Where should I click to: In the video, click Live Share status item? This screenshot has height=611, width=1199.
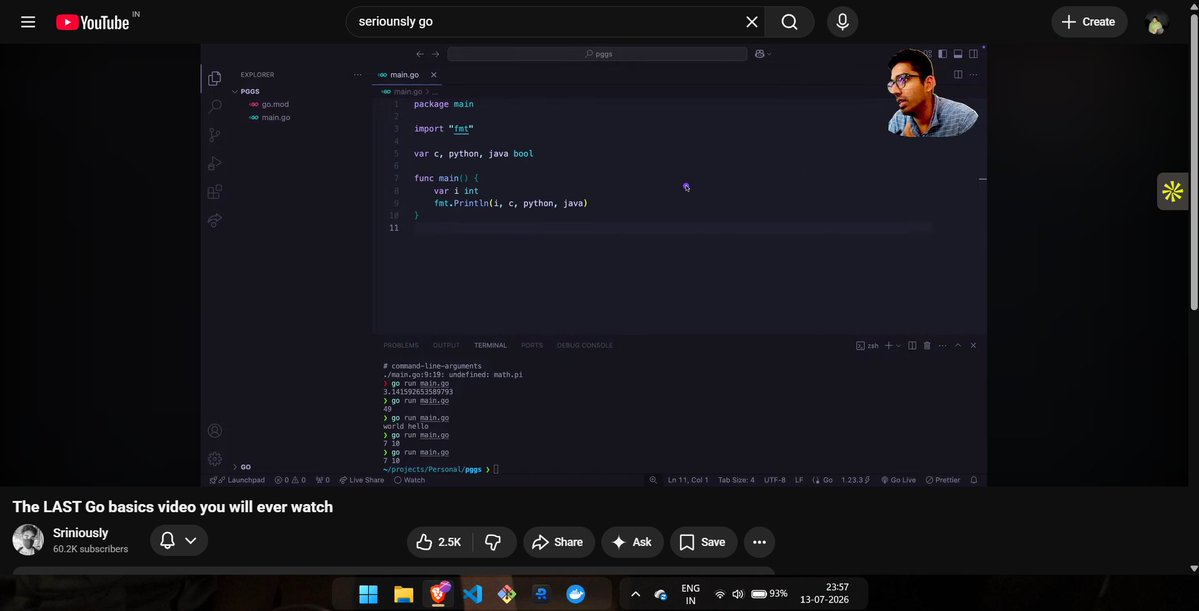pyautogui.click(x=362, y=480)
